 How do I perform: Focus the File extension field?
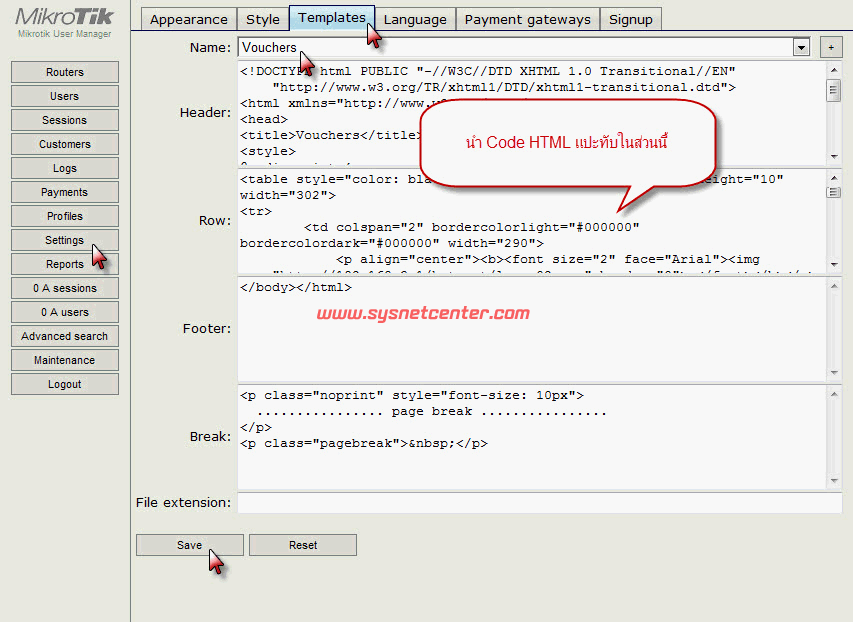pyautogui.click(x=540, y=502)
